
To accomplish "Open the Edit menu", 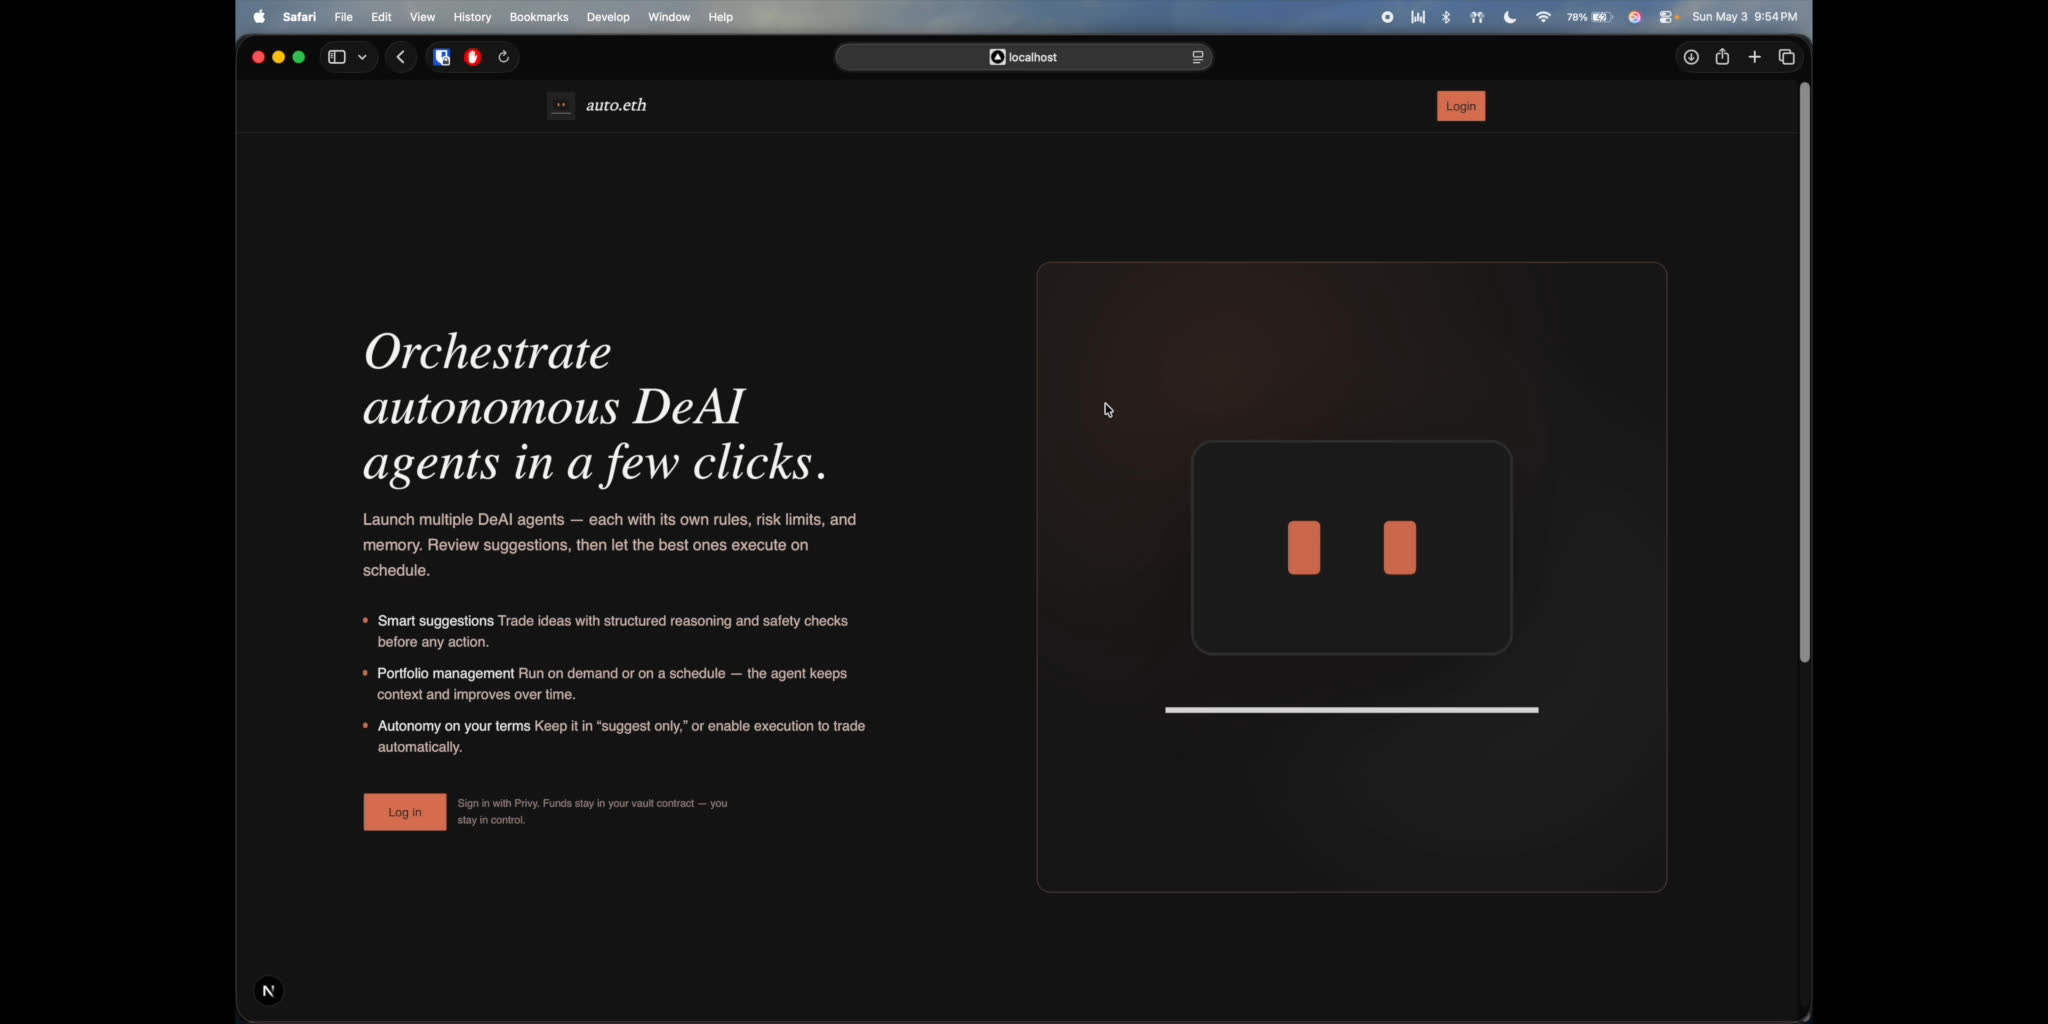I will point(381,17).
